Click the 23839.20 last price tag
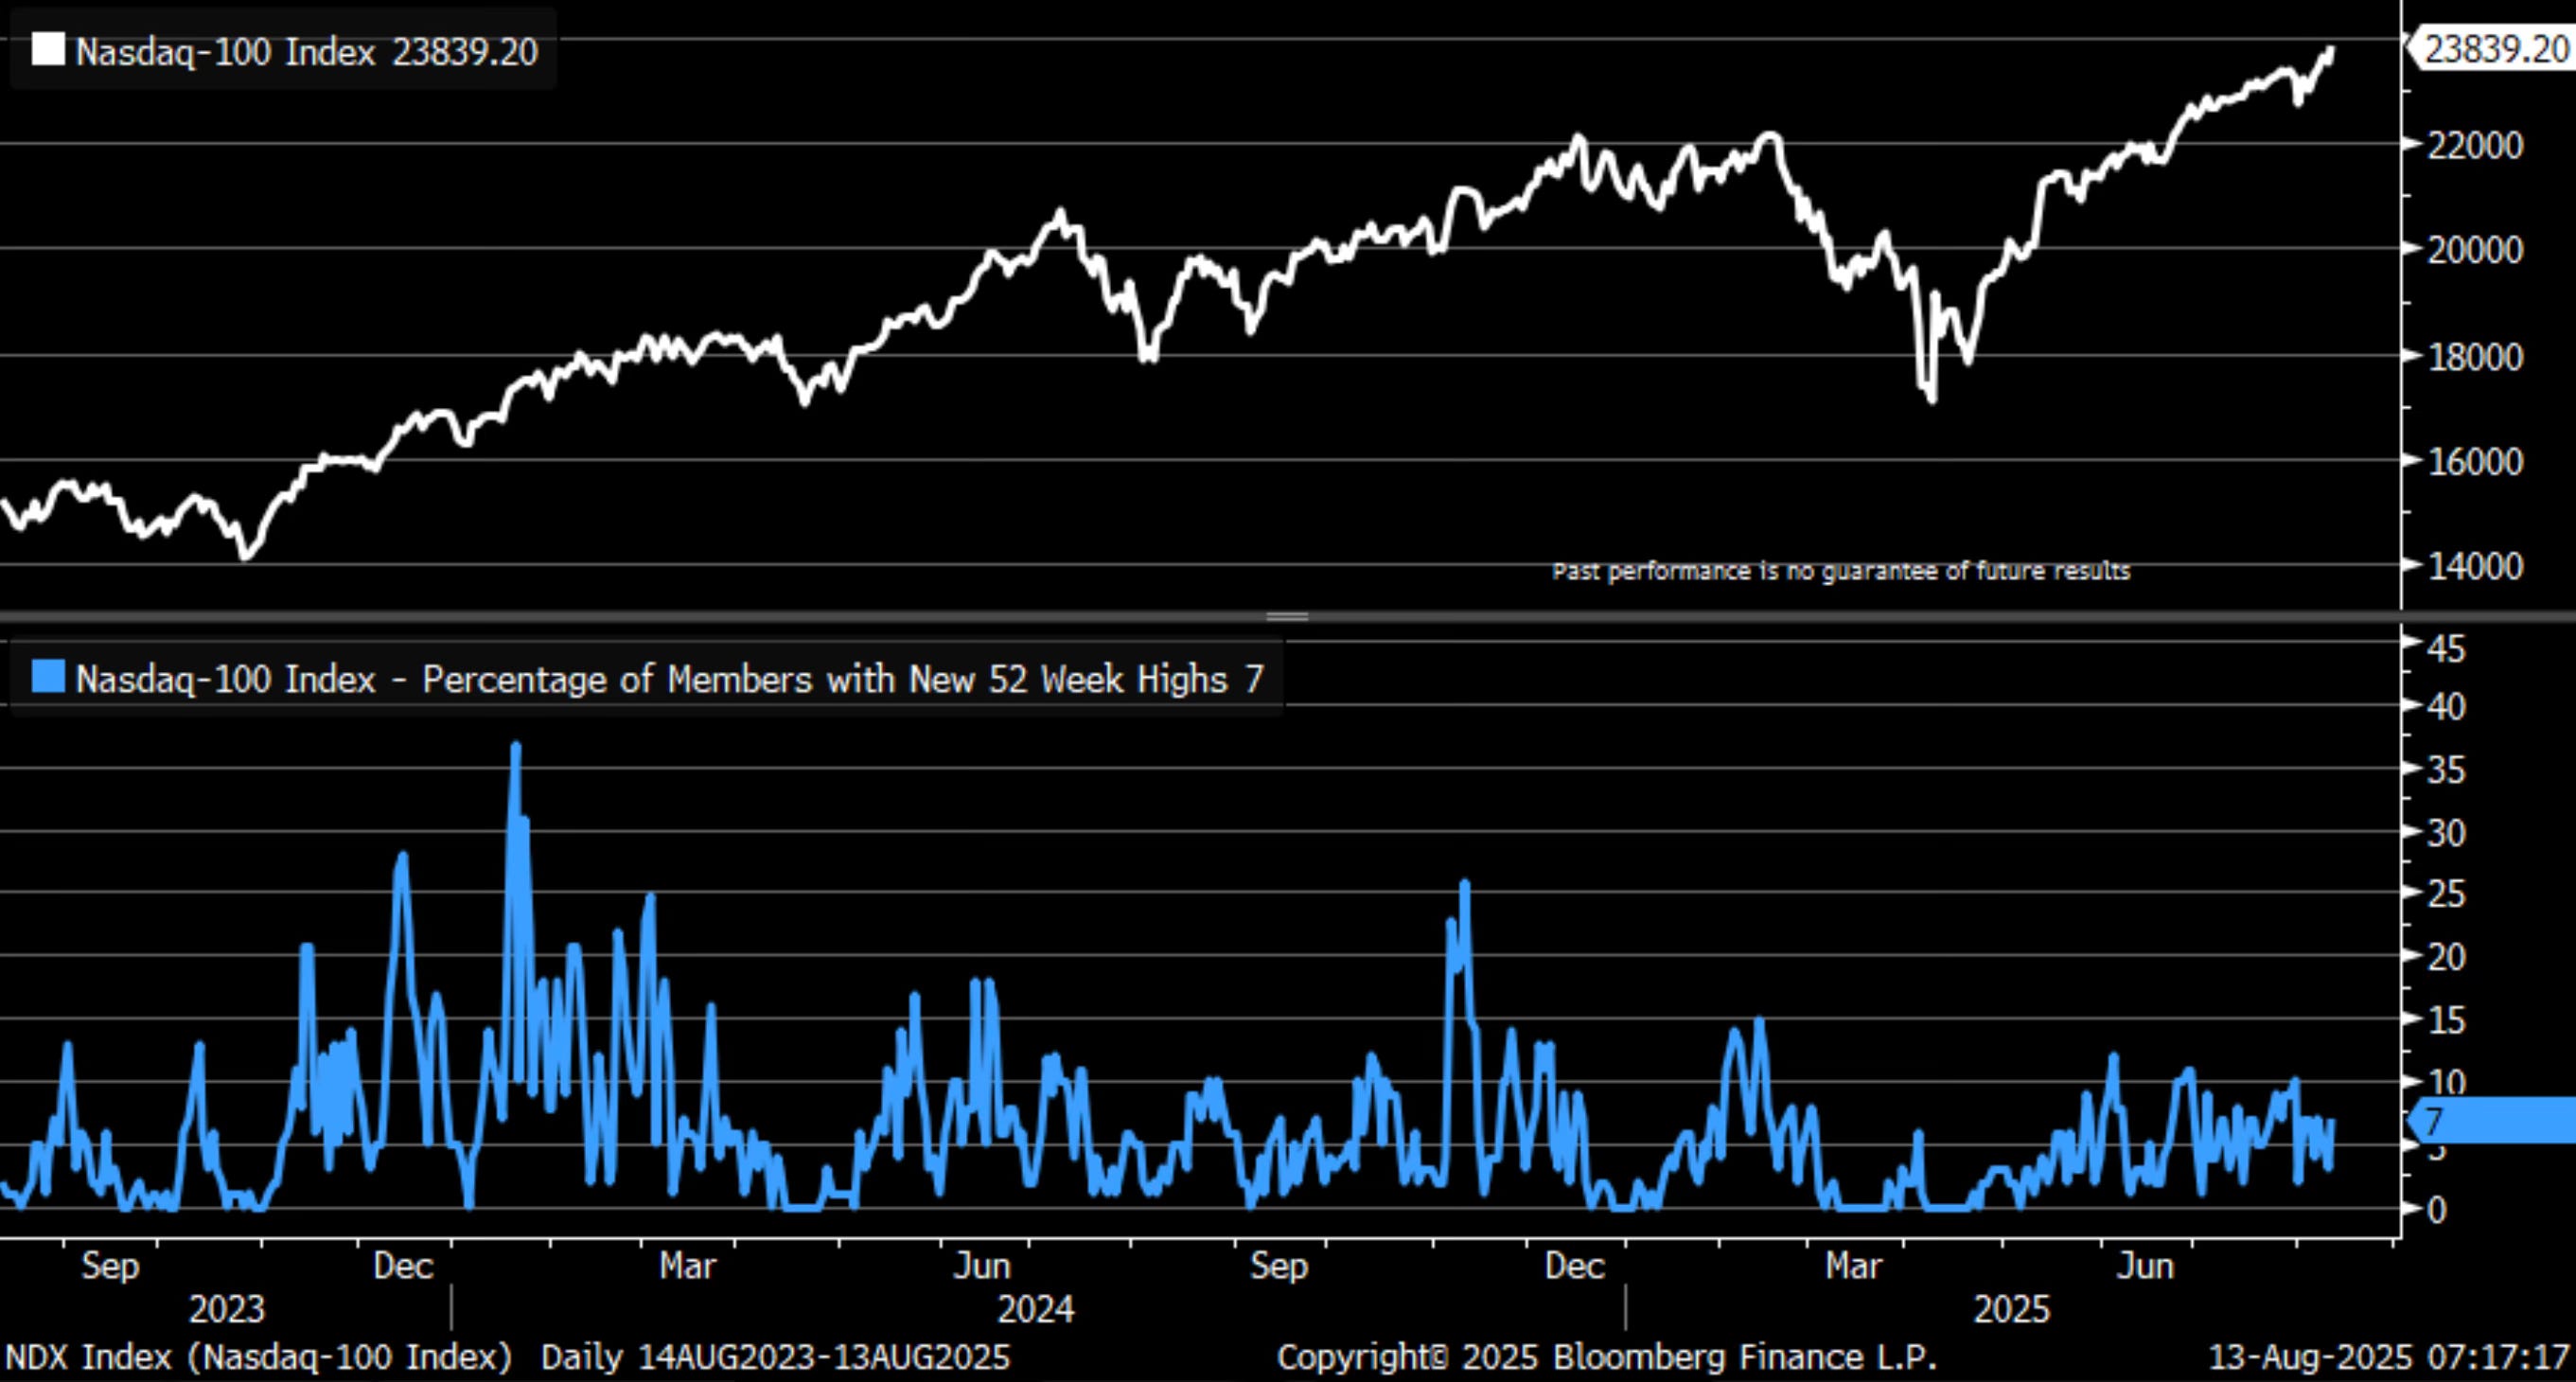The image size is (2576, 1382). coord(2494,49)
